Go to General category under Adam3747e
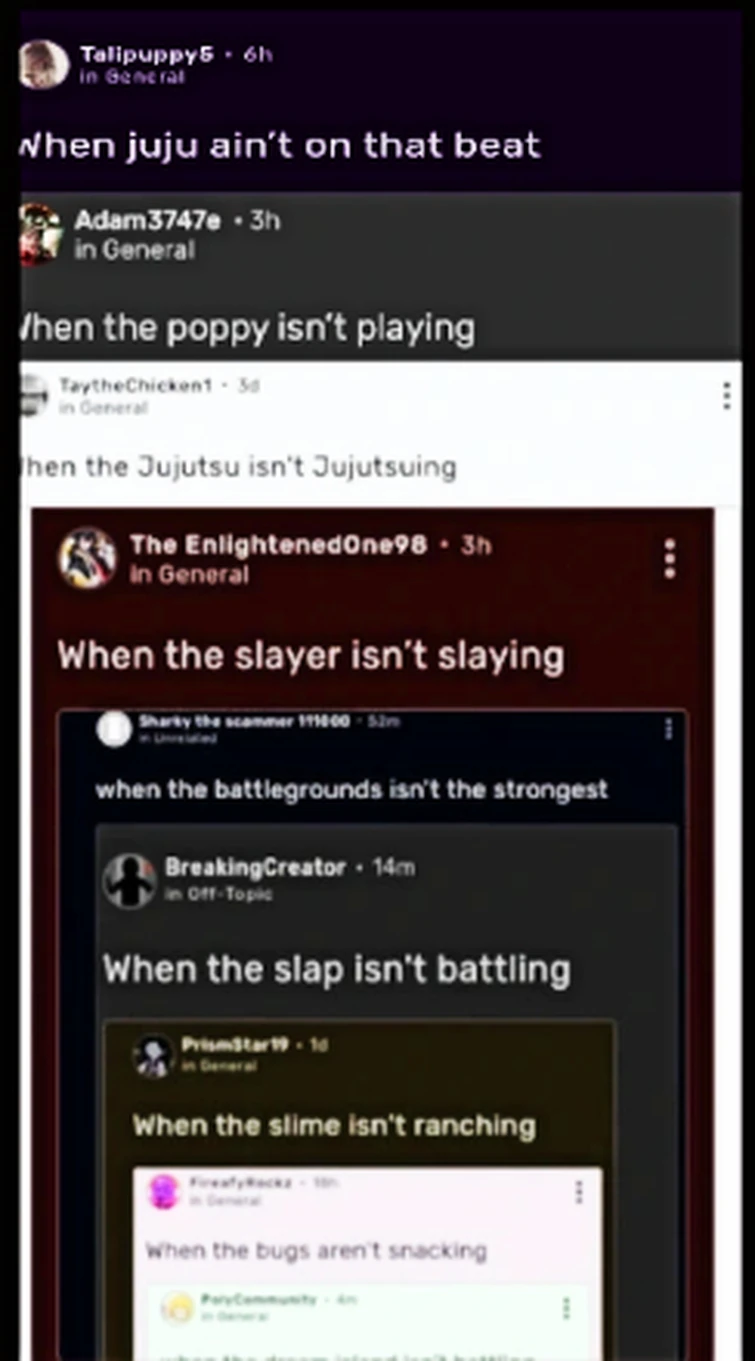Image resolution: width=755 pixels, height=1361 pixels. (x=134, y=251)
